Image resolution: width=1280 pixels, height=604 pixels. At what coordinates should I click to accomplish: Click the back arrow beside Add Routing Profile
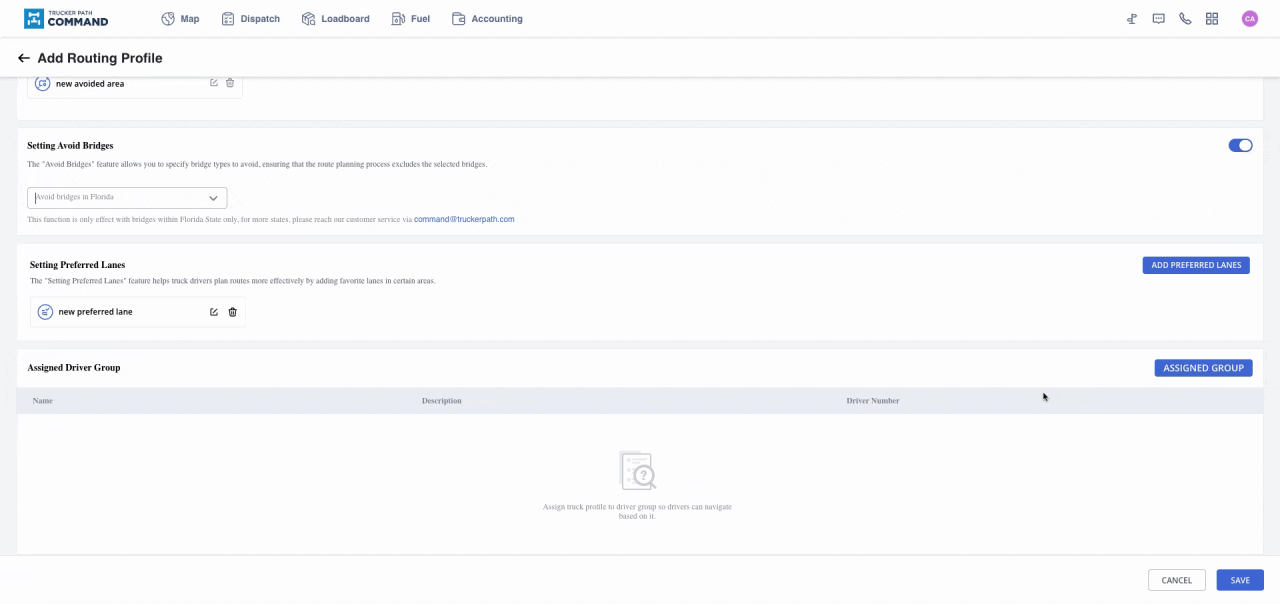pos(24,58)
